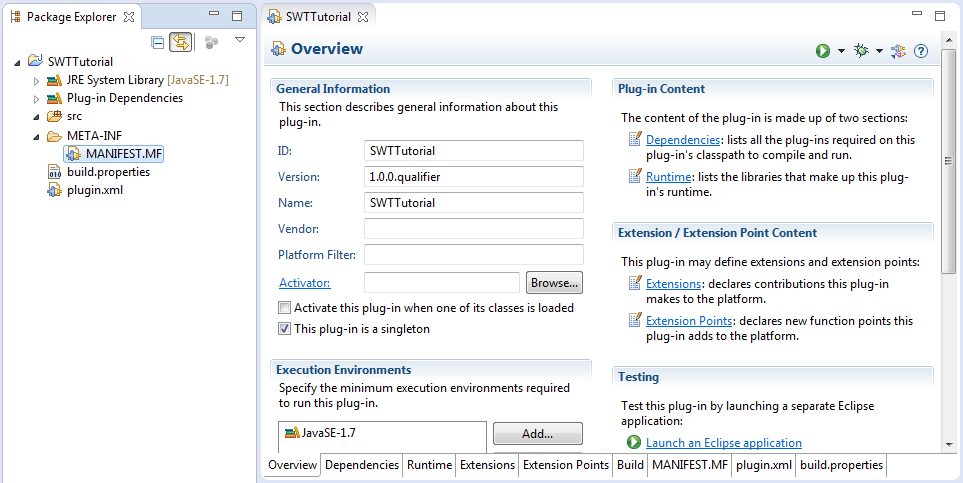Minimize the Package Explorer view
Viewport: 963px width, 483px height.
pos(214,14)
